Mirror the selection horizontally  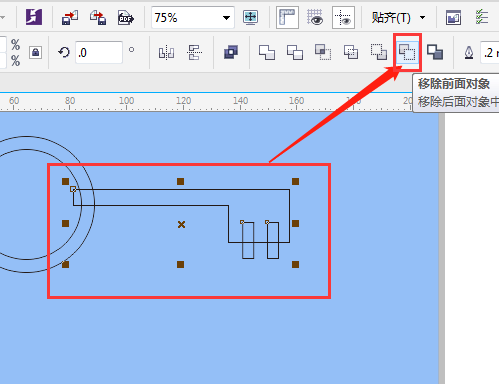[x=166, y=53]
